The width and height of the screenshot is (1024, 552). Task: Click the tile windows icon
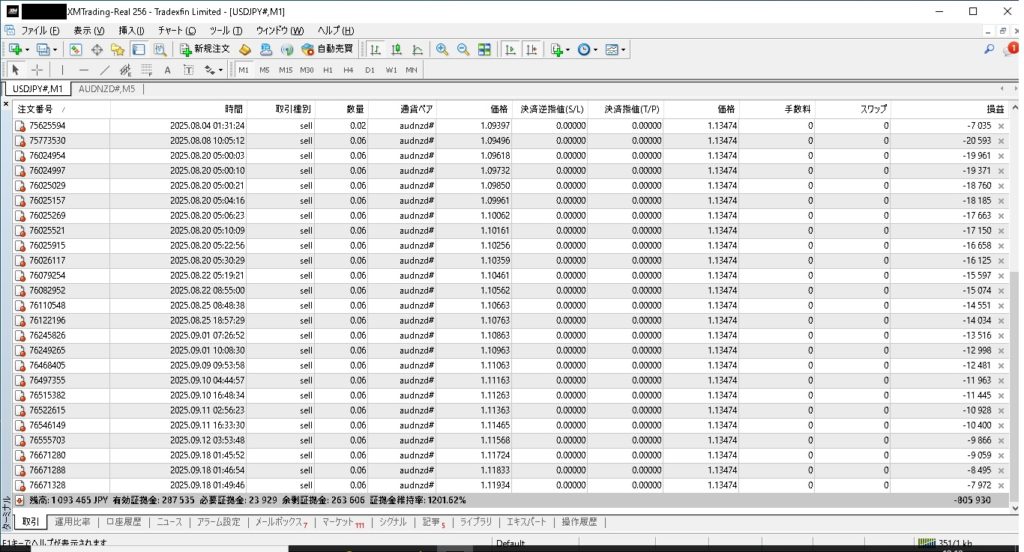click(484, 49)
